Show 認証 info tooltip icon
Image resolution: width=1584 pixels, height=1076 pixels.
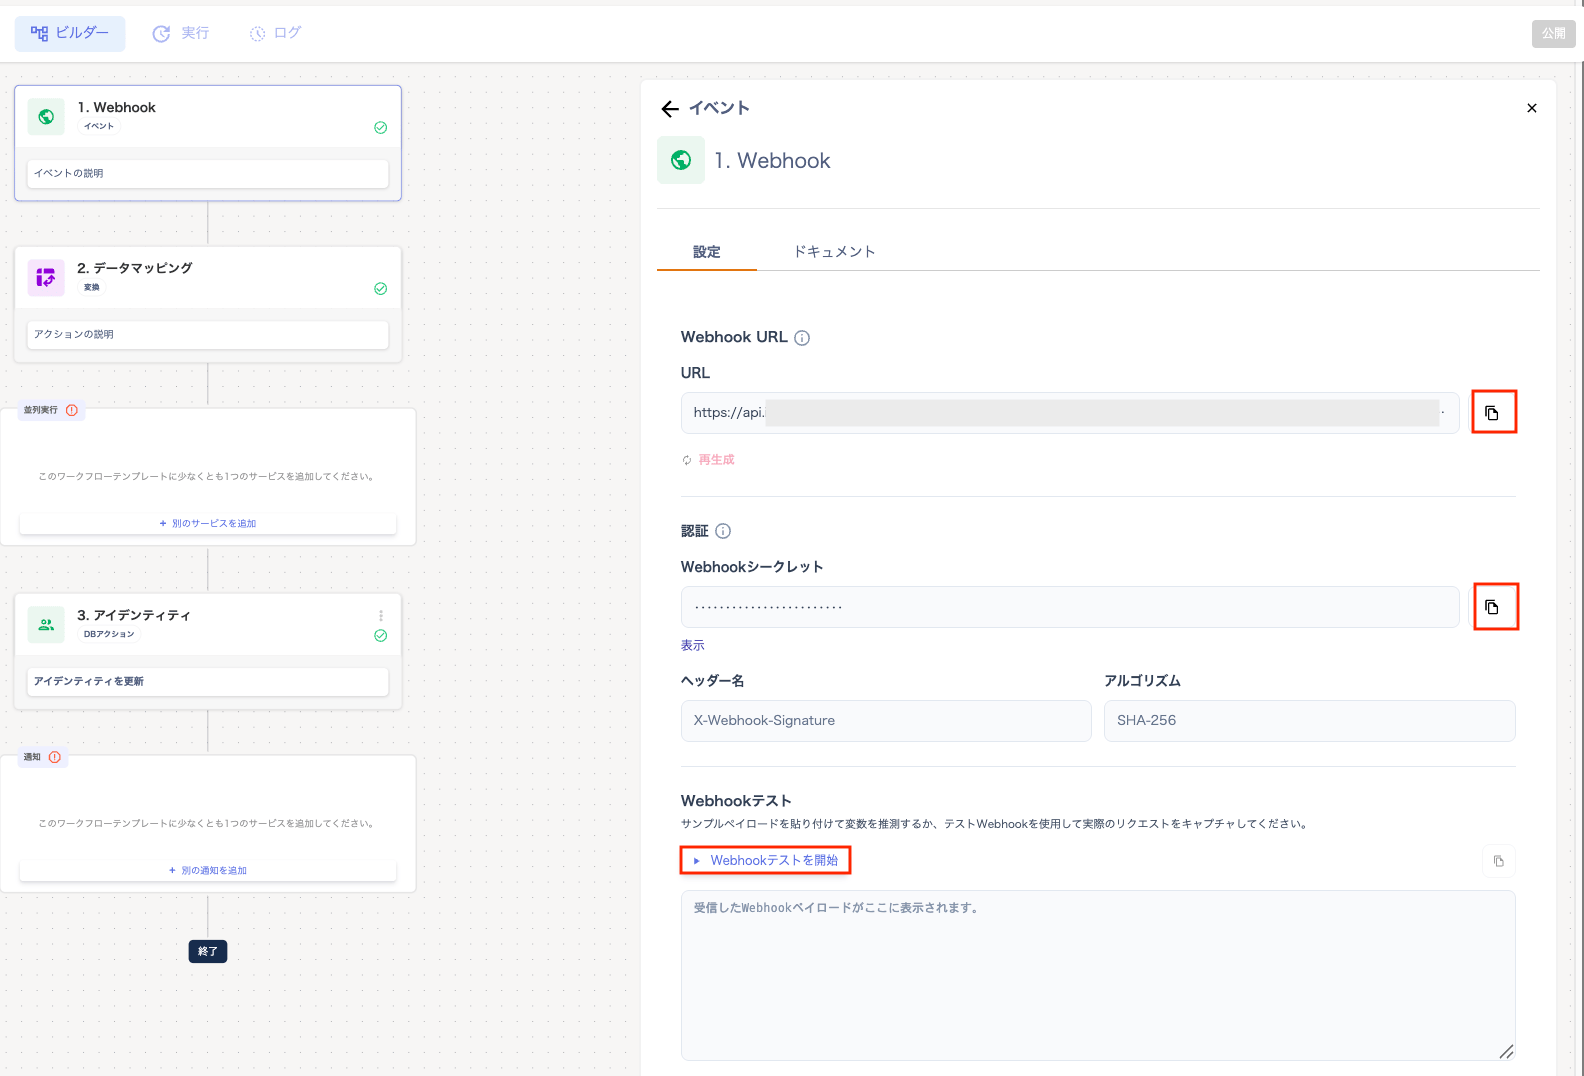click(723, 531)
